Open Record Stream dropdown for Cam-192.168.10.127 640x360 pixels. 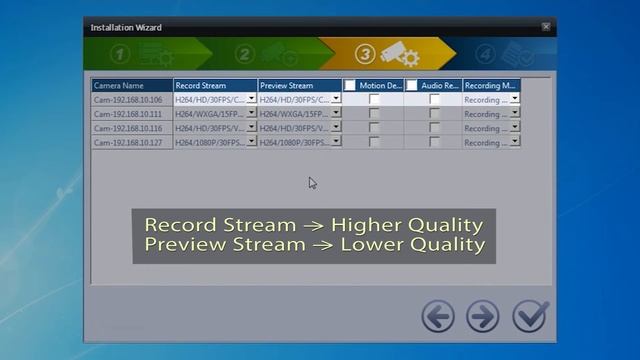251,141
